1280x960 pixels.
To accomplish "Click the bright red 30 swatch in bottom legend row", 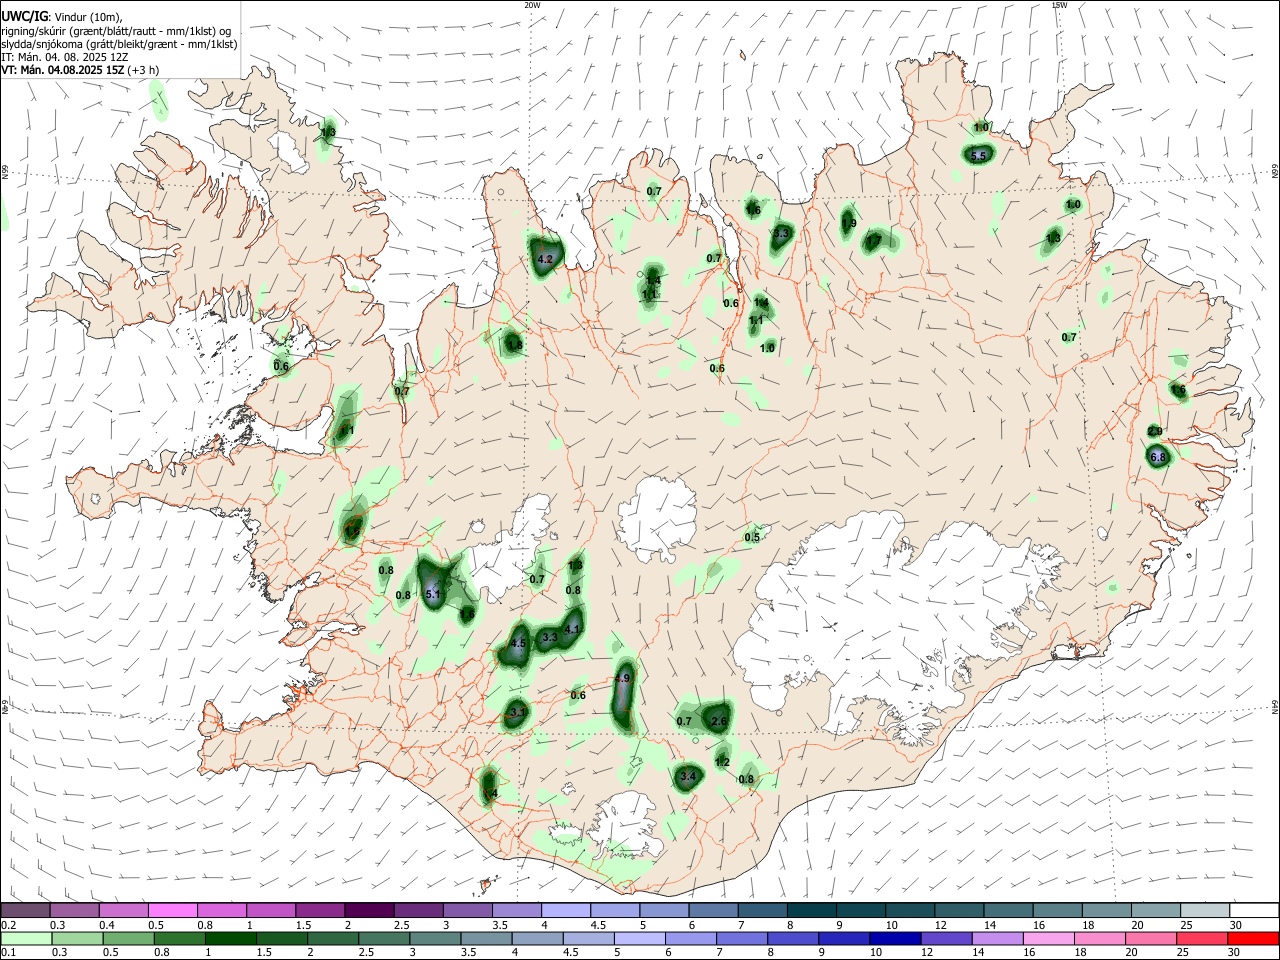I will [1253, 938].
